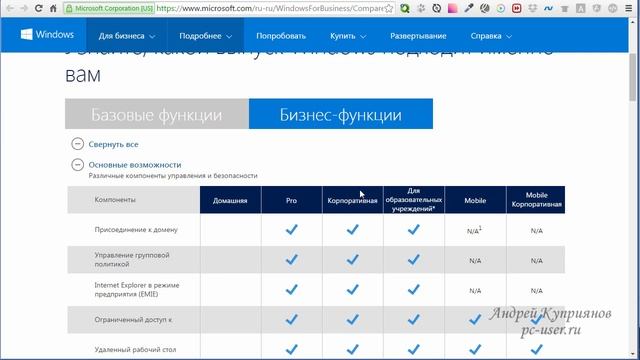Screen dimensions: 640x360
Task: Open the gray globe extension
Action: click(x=484, y=8)
